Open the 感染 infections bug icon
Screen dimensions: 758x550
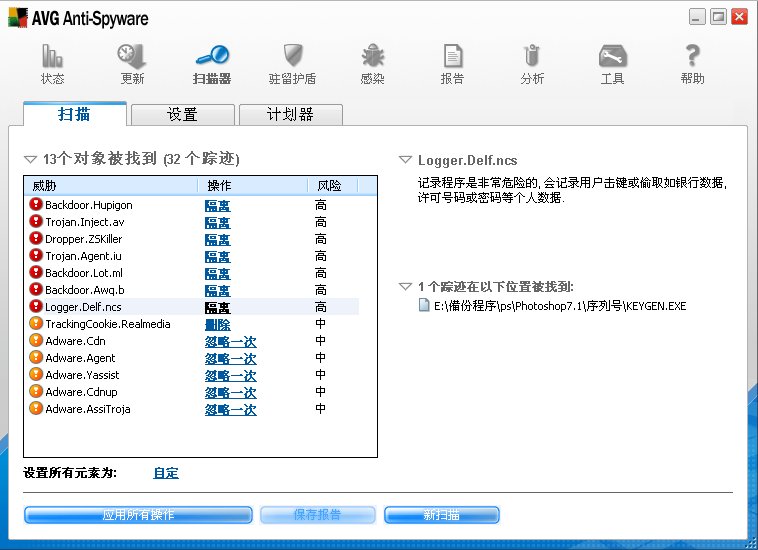(373, 56)
